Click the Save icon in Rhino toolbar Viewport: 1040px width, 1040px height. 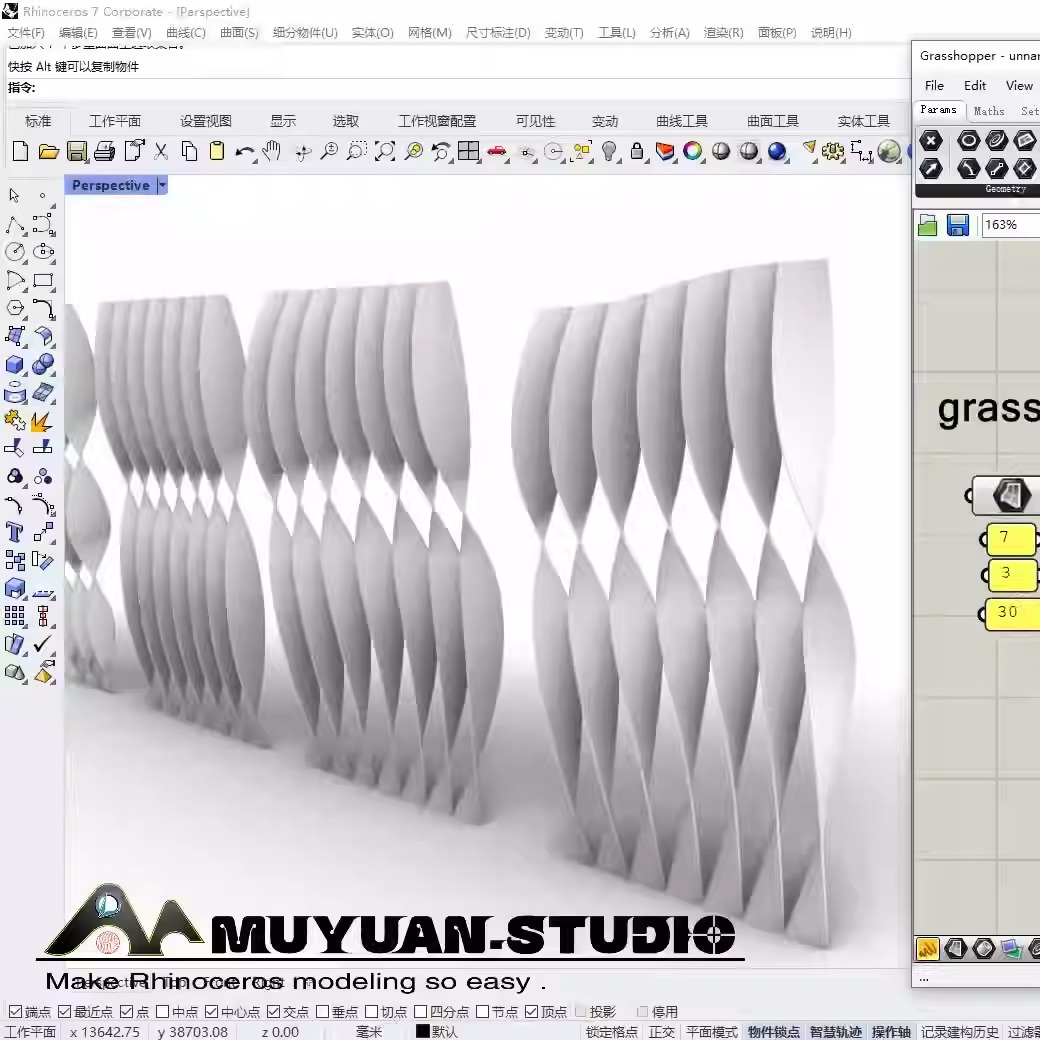point(76,151)
